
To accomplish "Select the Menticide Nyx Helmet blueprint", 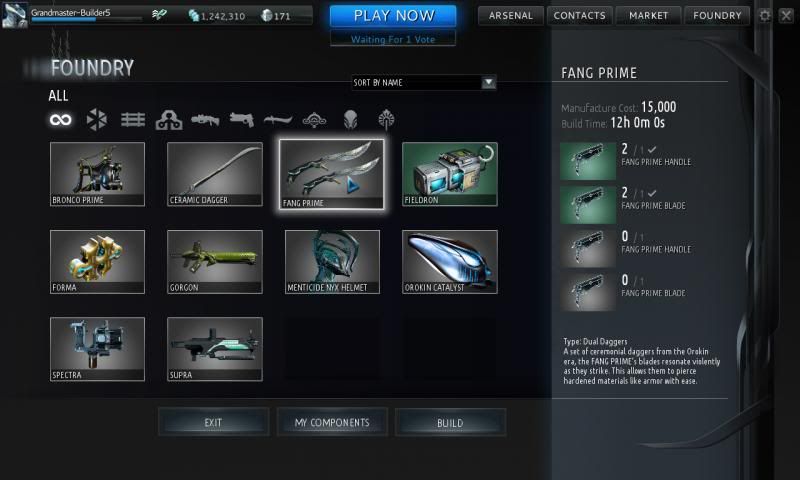I will tap(332, 262).
